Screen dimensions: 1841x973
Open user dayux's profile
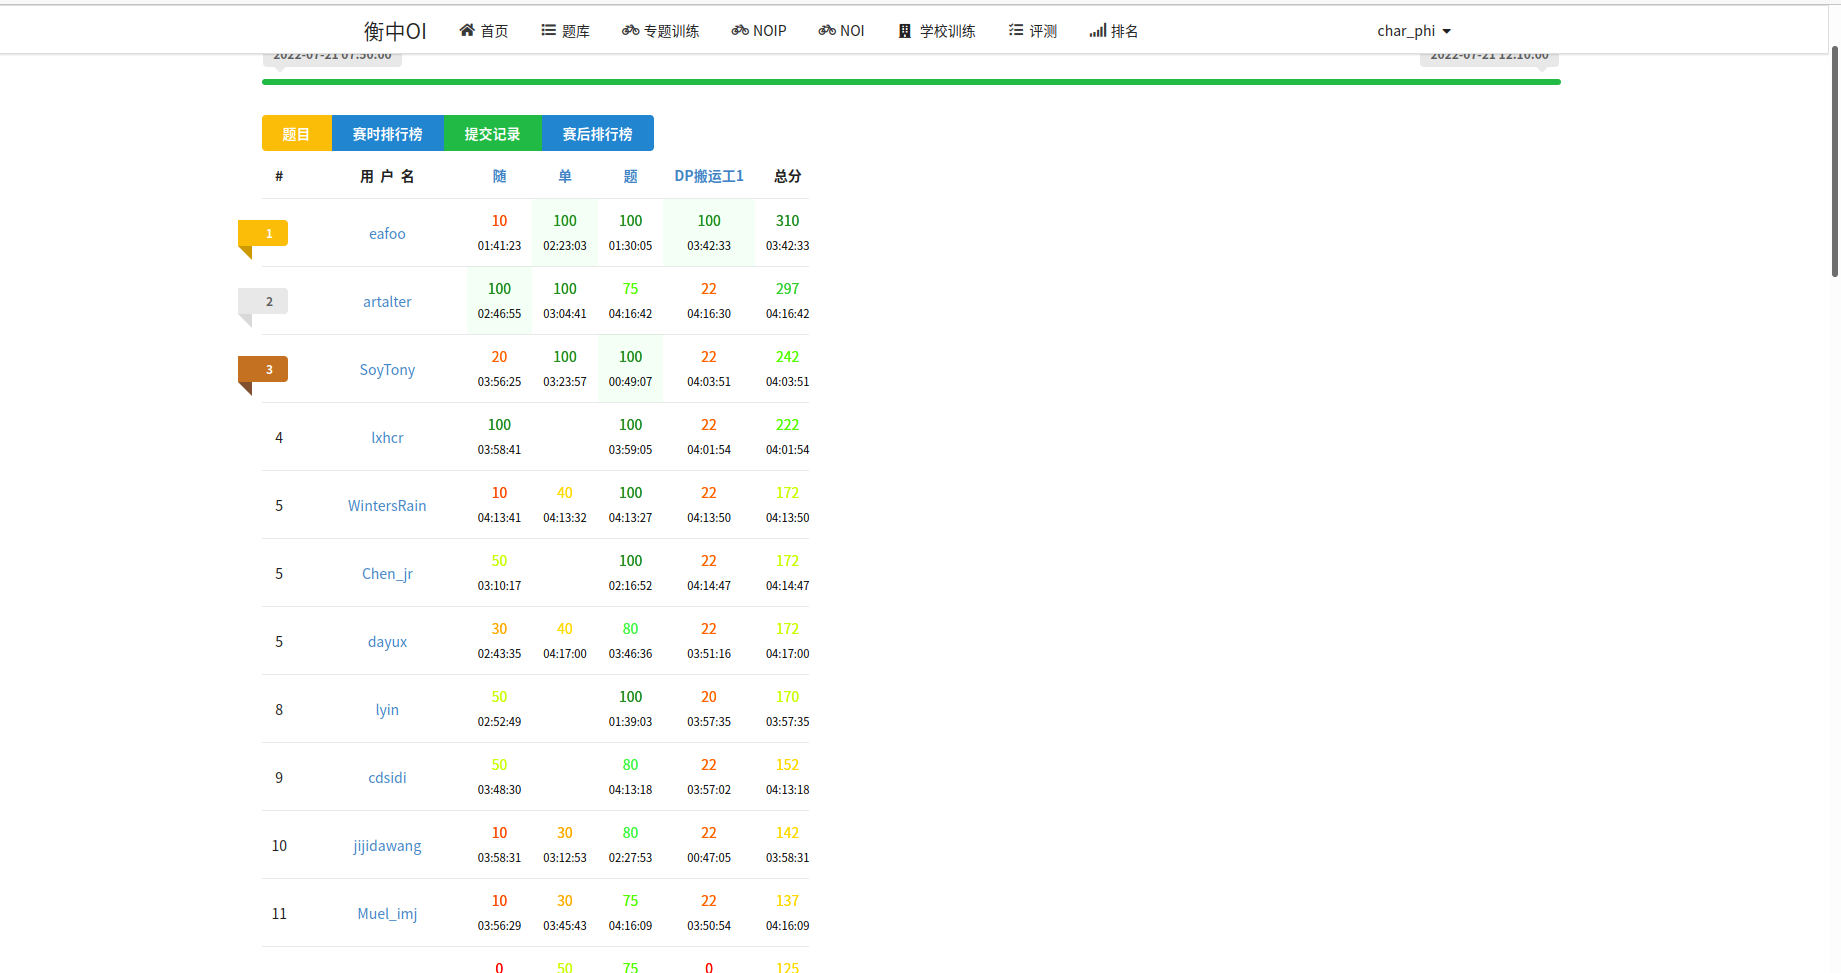(x=387, y=641)
